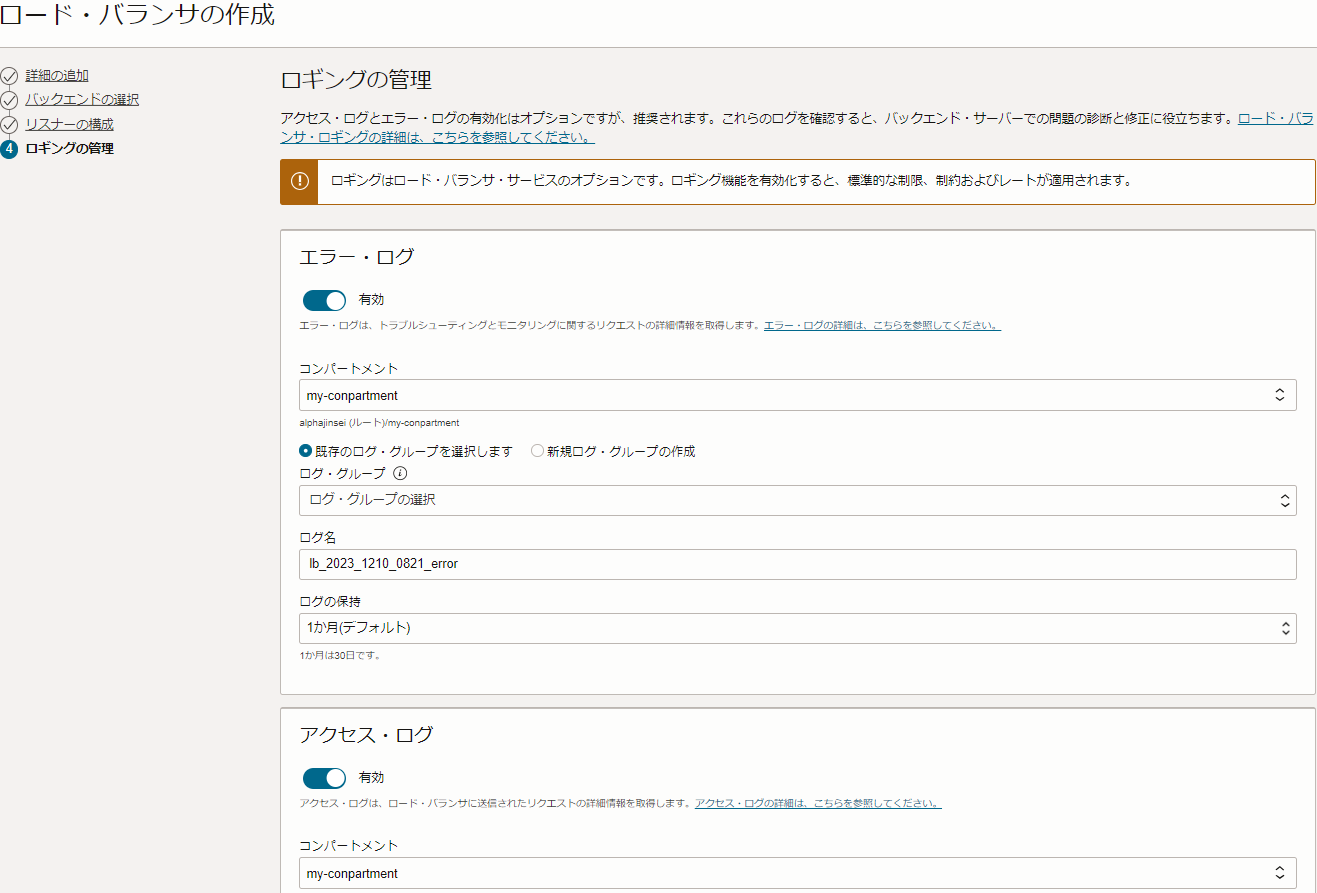This screenshot has height=893, width=1317.
Task: Click the alphajinsei (ルート)/my-conpartment path text
Action: click(x=379, y=423)
